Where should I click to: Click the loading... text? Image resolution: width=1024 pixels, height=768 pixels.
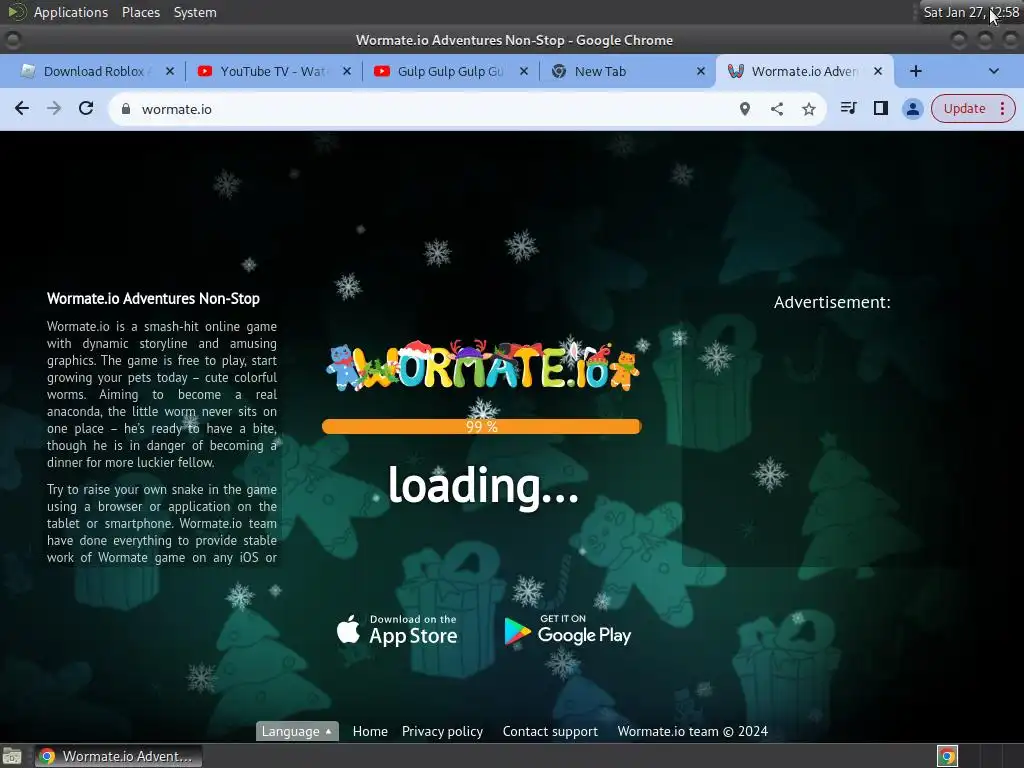point(483,487)
